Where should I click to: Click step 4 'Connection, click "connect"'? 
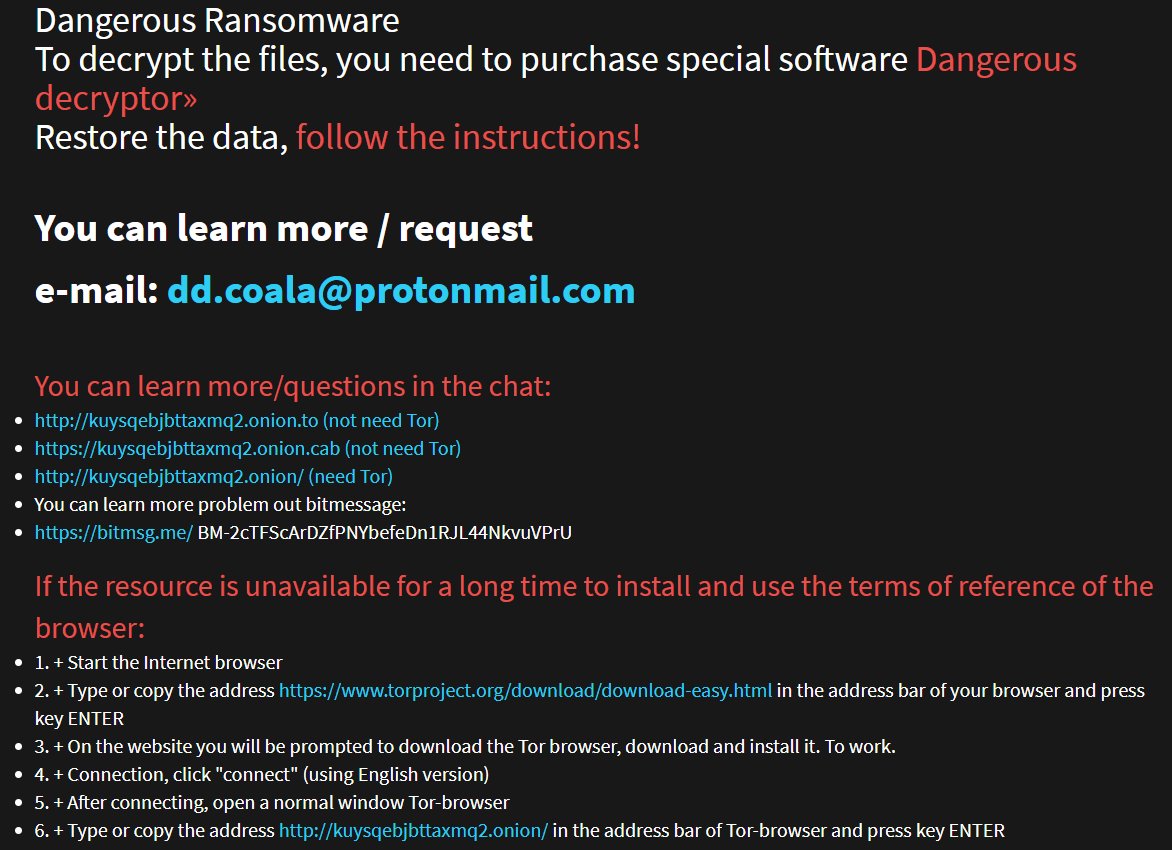click(x=262, y=774)
